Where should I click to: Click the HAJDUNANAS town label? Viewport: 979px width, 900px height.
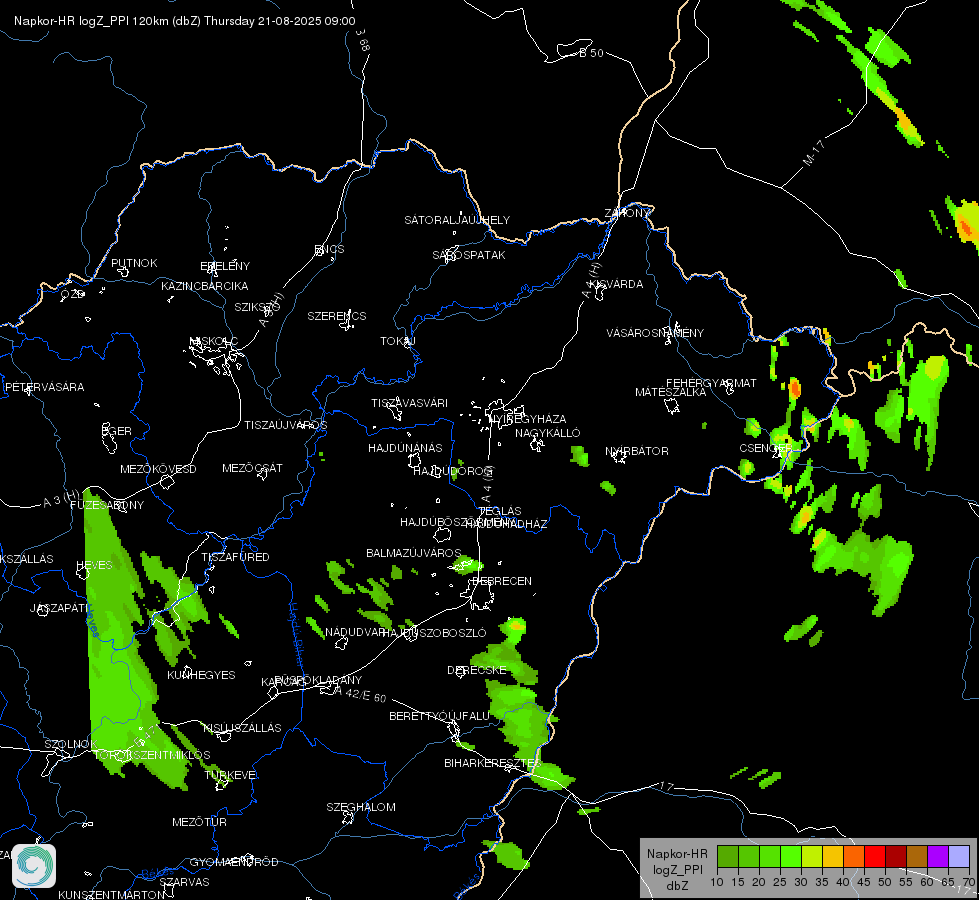pos(405,448)
